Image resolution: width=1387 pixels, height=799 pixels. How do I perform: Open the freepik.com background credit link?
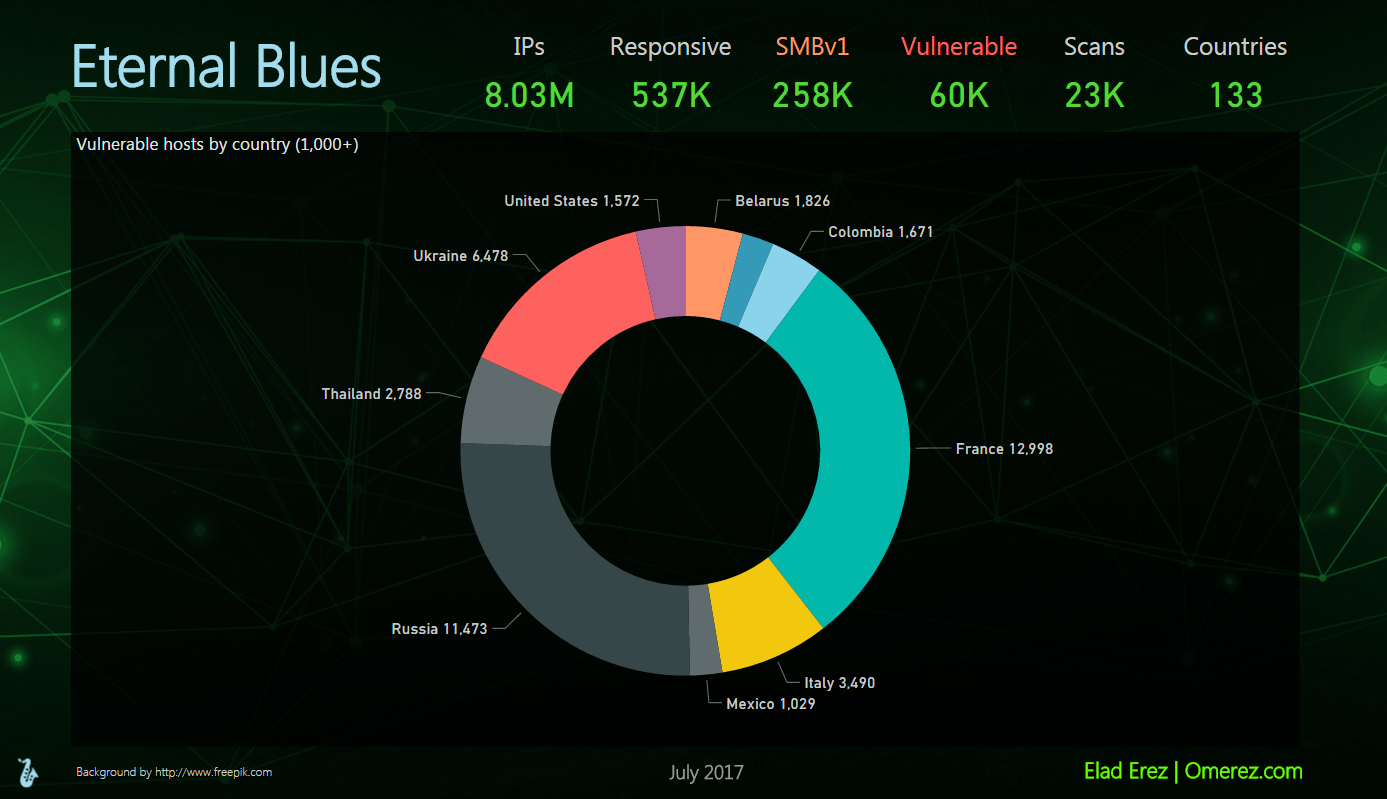(173, 772)
